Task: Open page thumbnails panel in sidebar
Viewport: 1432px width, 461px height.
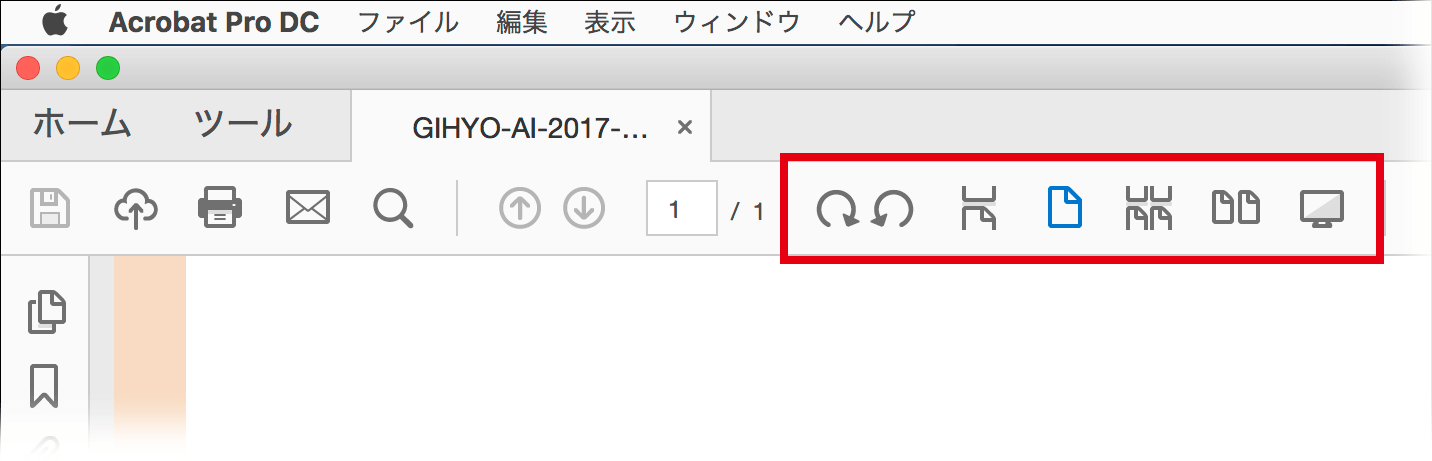Action: (x=46, y=311)
